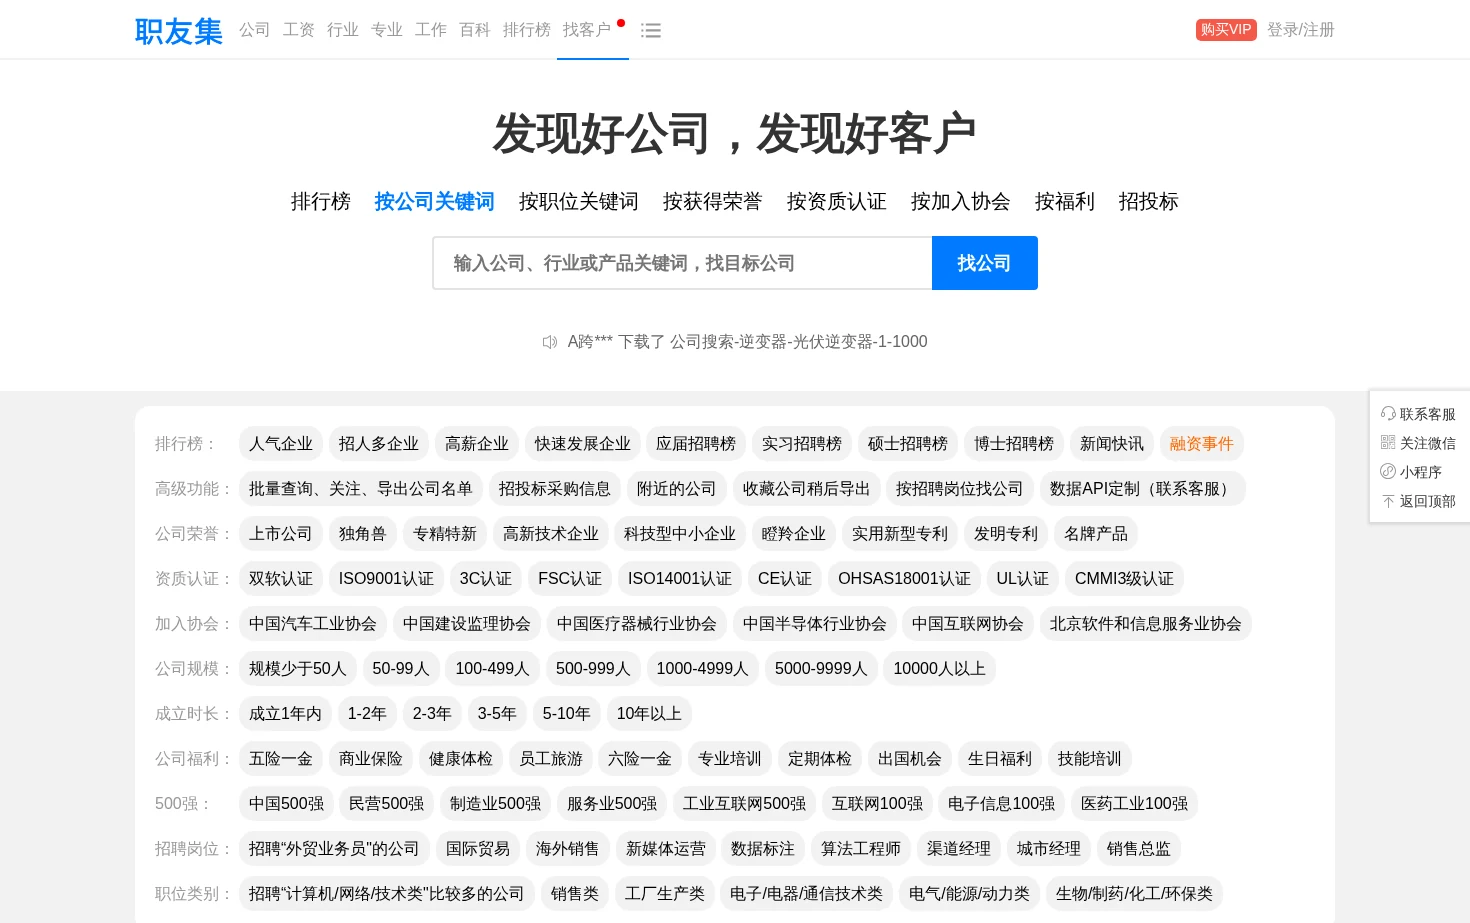Open the 附近的公司 tag
1470x923 pixels.
677,489
